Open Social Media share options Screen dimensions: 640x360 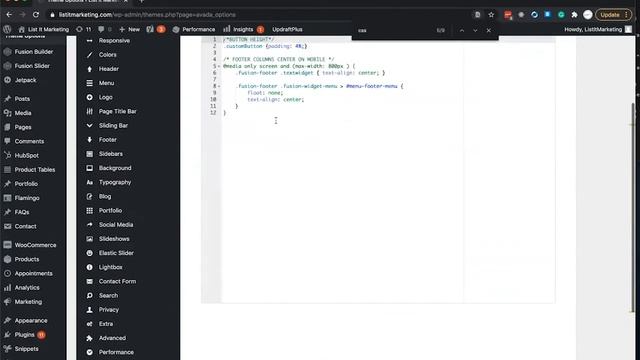116,224
